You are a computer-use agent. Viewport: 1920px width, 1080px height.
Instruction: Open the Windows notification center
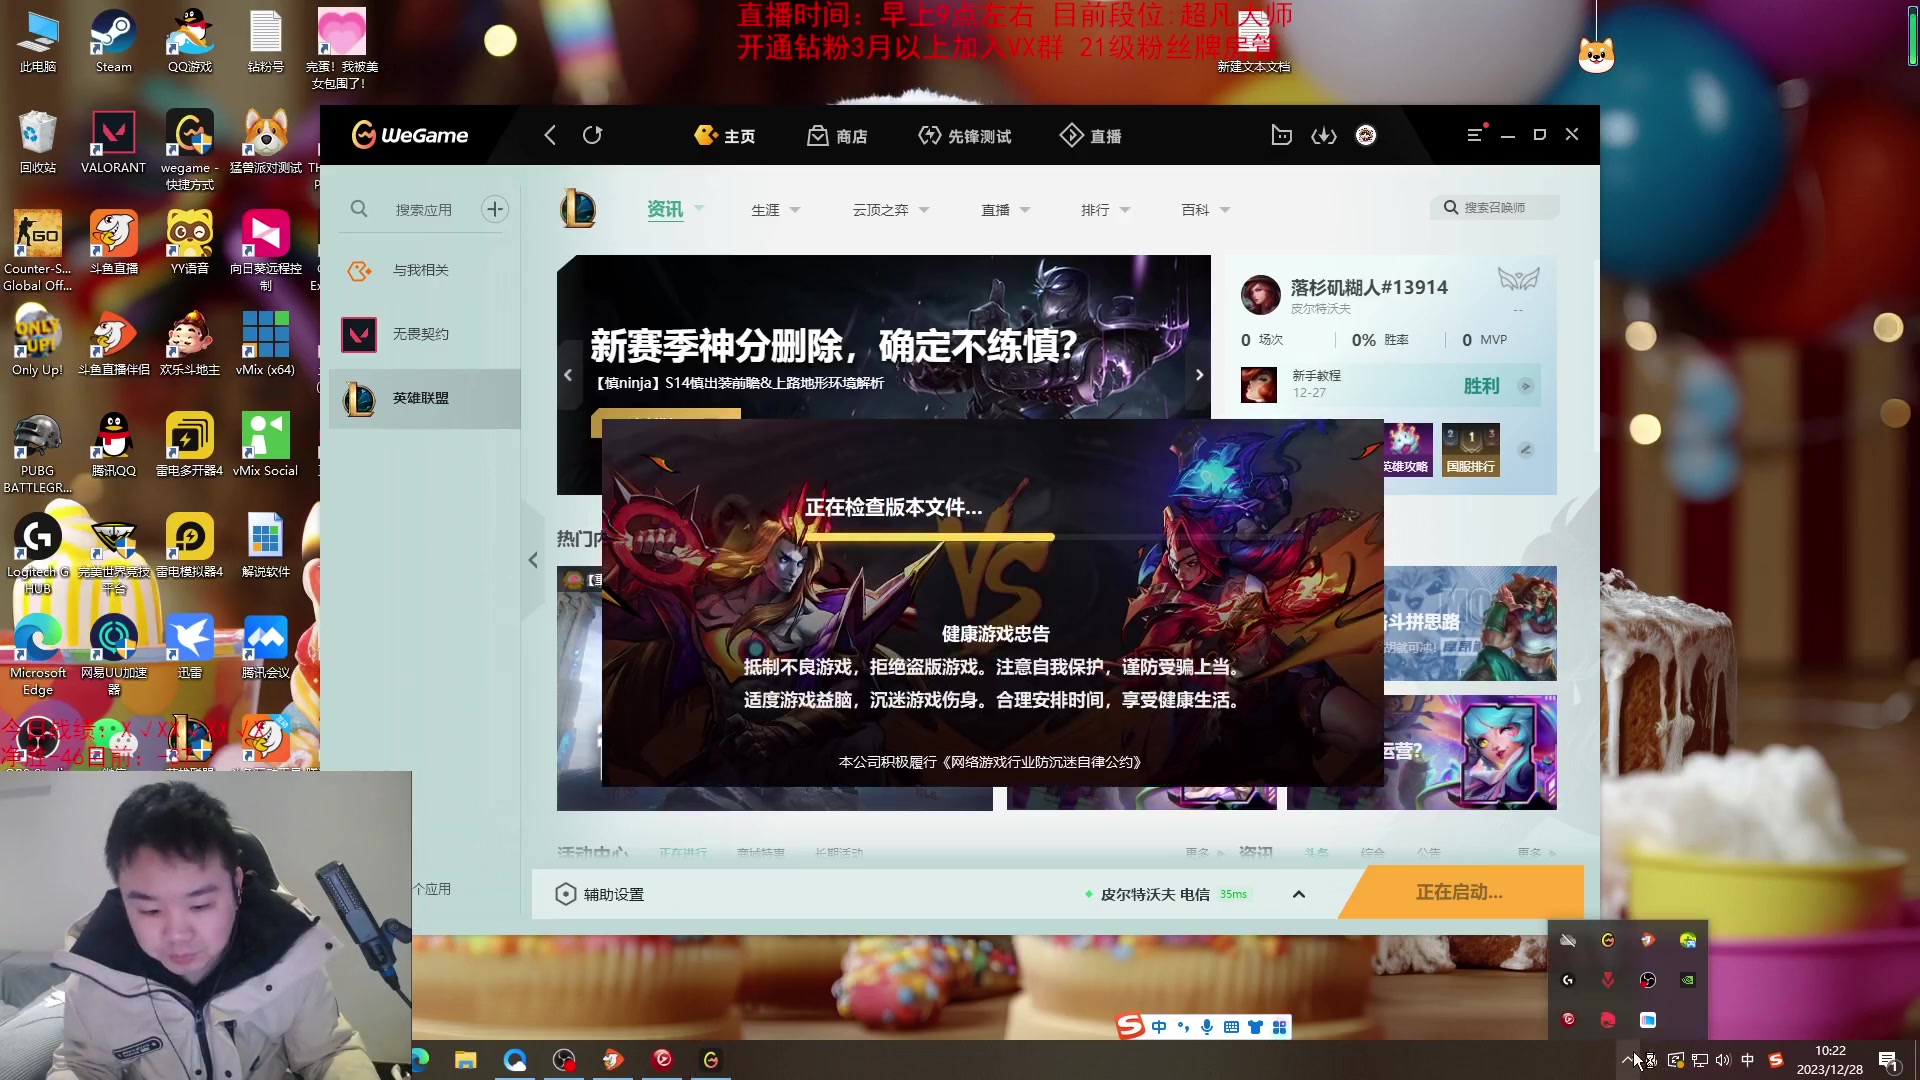click(x=1888, y=1060)
